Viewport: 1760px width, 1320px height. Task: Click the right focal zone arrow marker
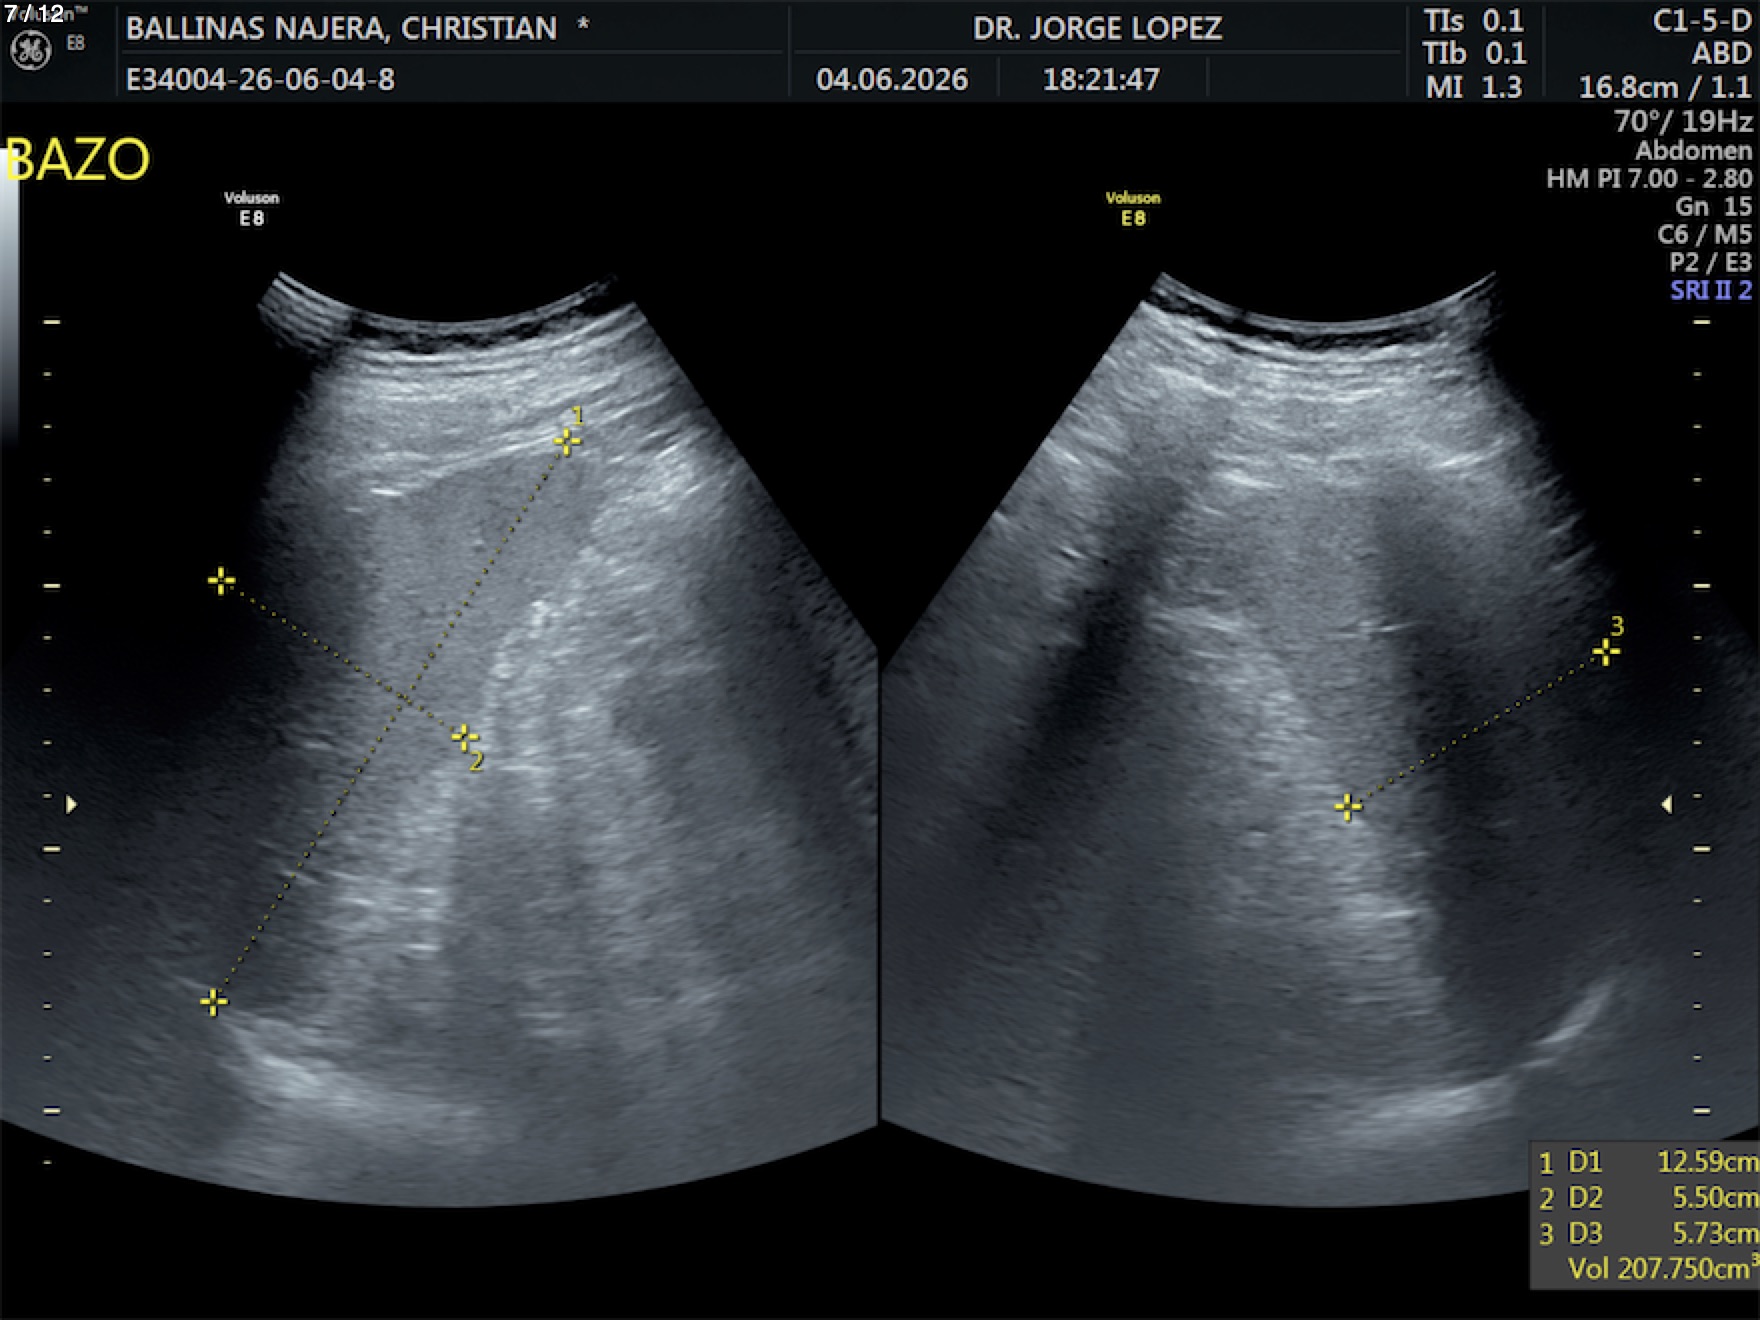click(1666, 804)
